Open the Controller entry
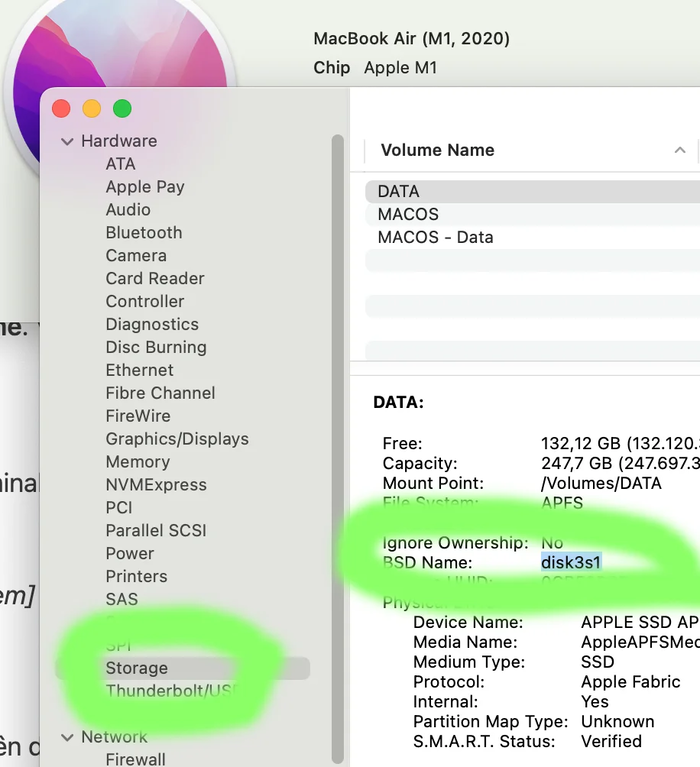 145,302
